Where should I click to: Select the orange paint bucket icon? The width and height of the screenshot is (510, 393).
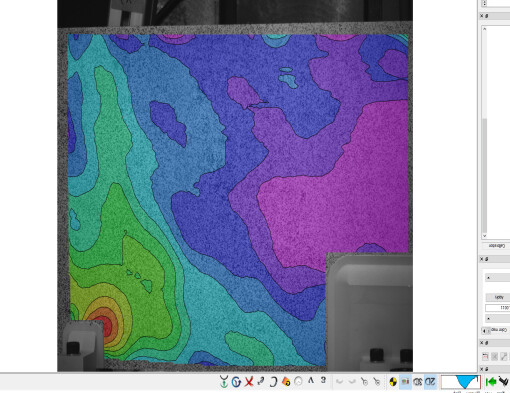[x=286, y=381]
